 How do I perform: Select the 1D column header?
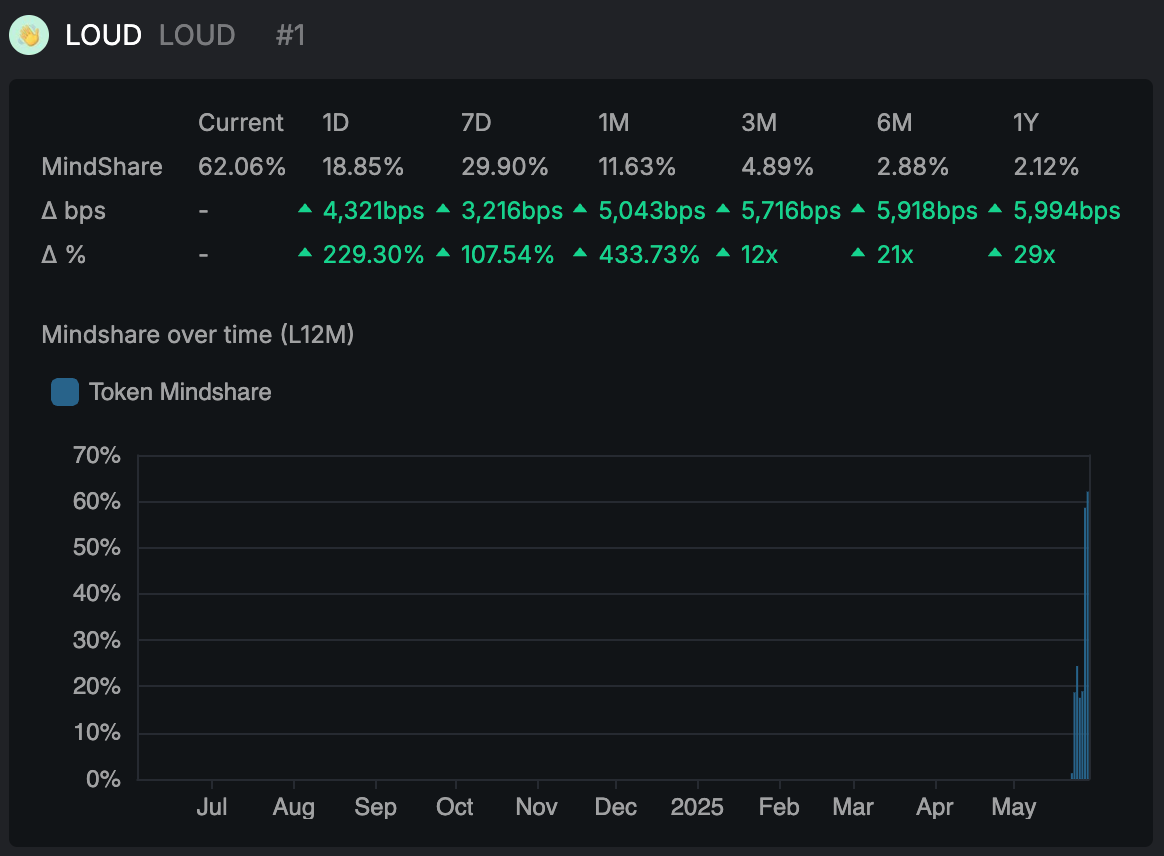(x=336, y=122)
